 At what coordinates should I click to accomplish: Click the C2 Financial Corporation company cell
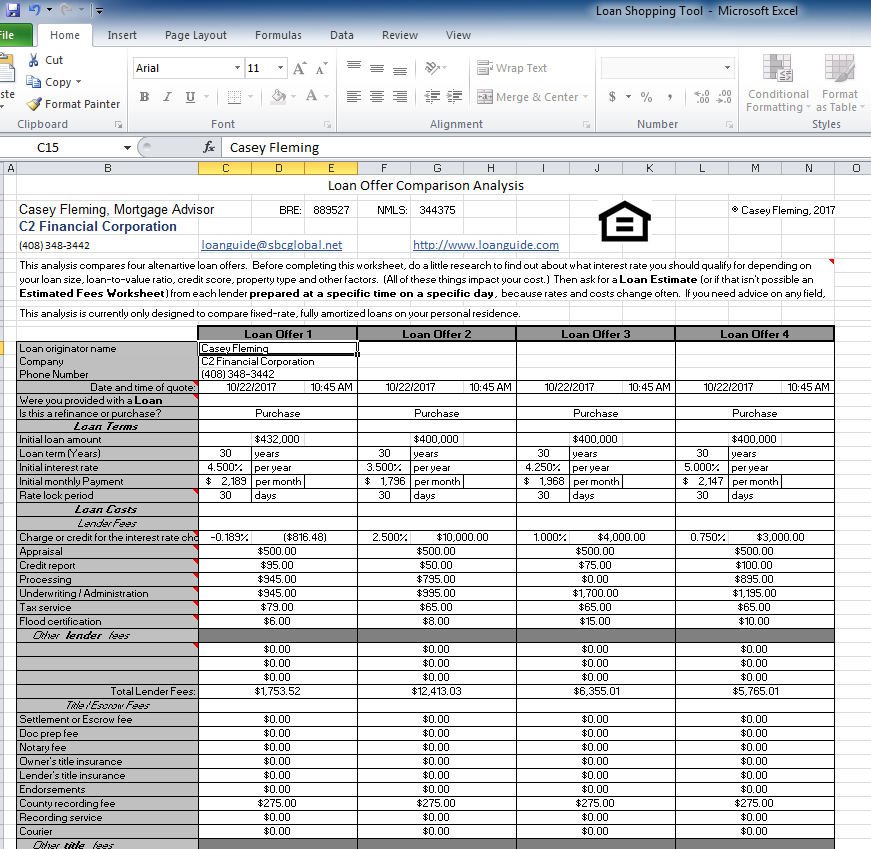277,361
